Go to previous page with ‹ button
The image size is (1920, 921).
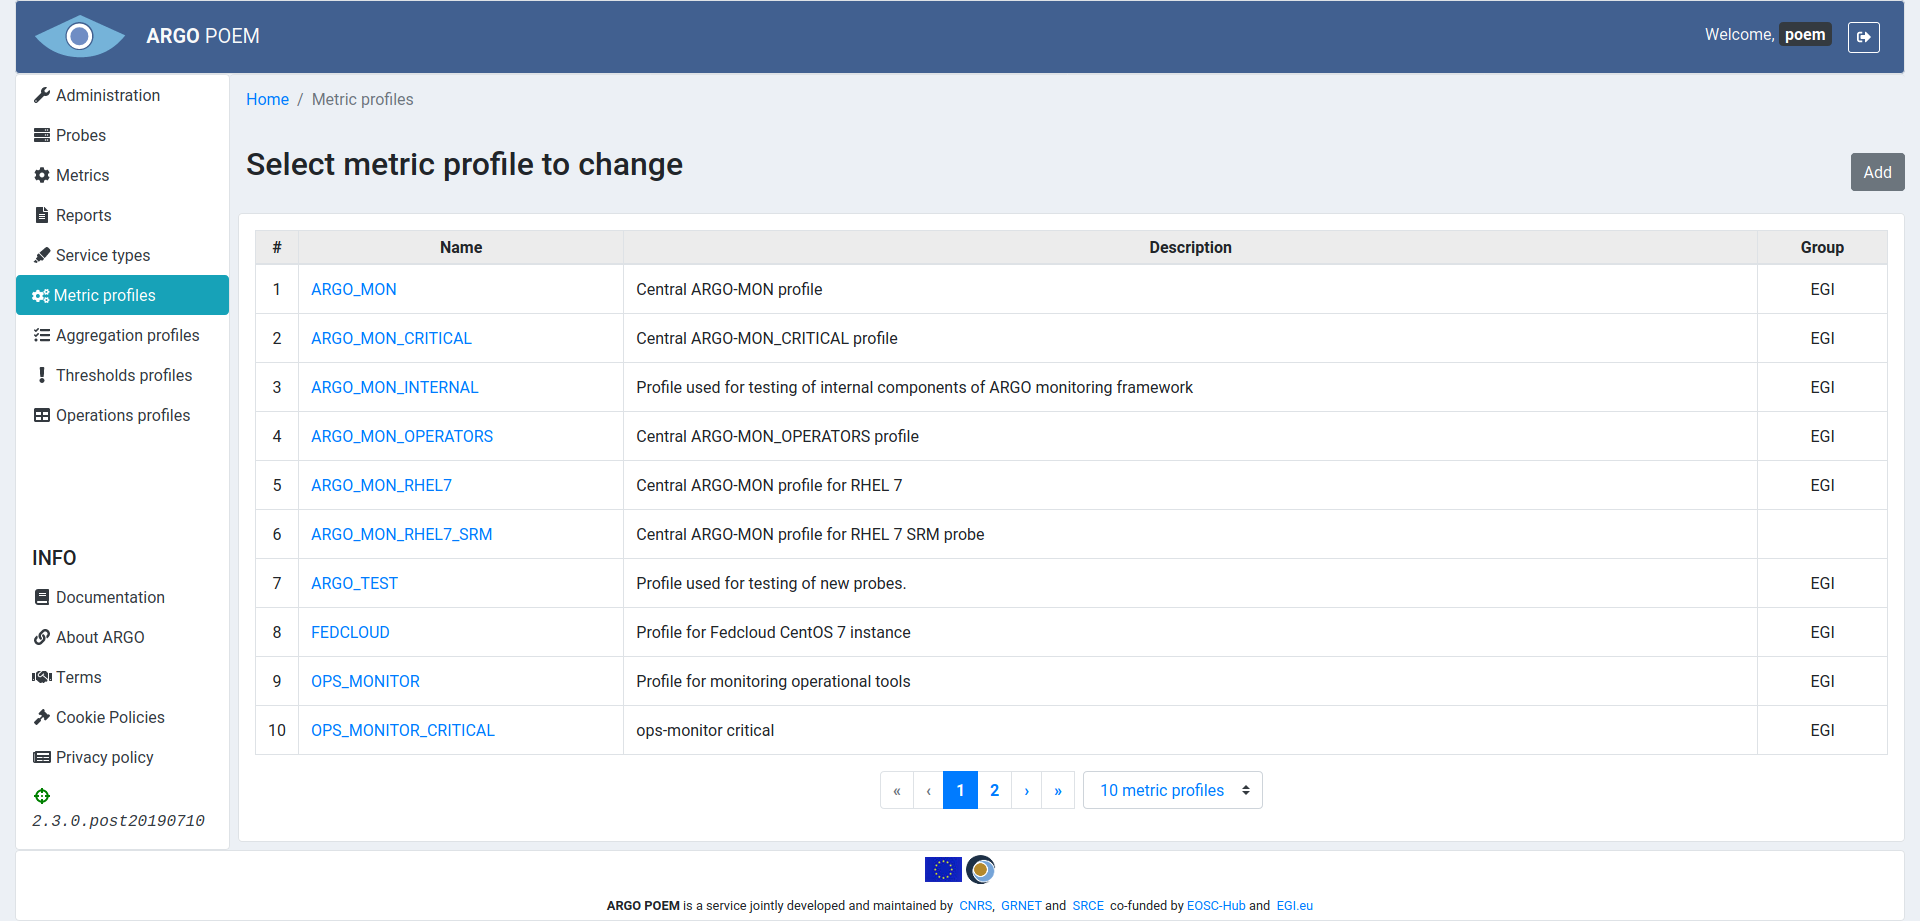pyautogui.click(x=929, y=790)
